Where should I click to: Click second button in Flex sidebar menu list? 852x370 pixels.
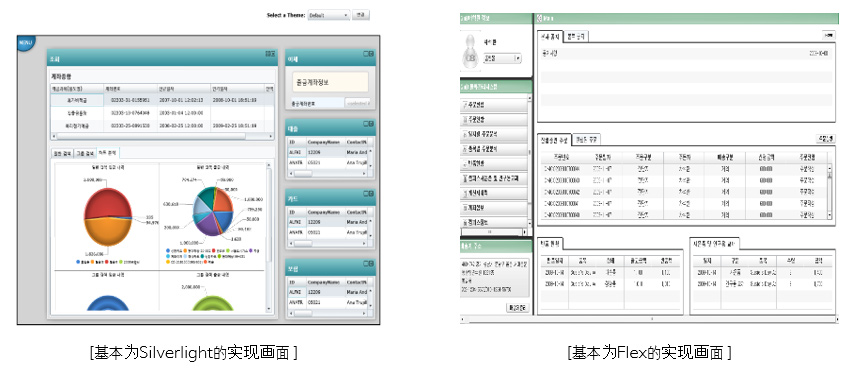(494, 119)
